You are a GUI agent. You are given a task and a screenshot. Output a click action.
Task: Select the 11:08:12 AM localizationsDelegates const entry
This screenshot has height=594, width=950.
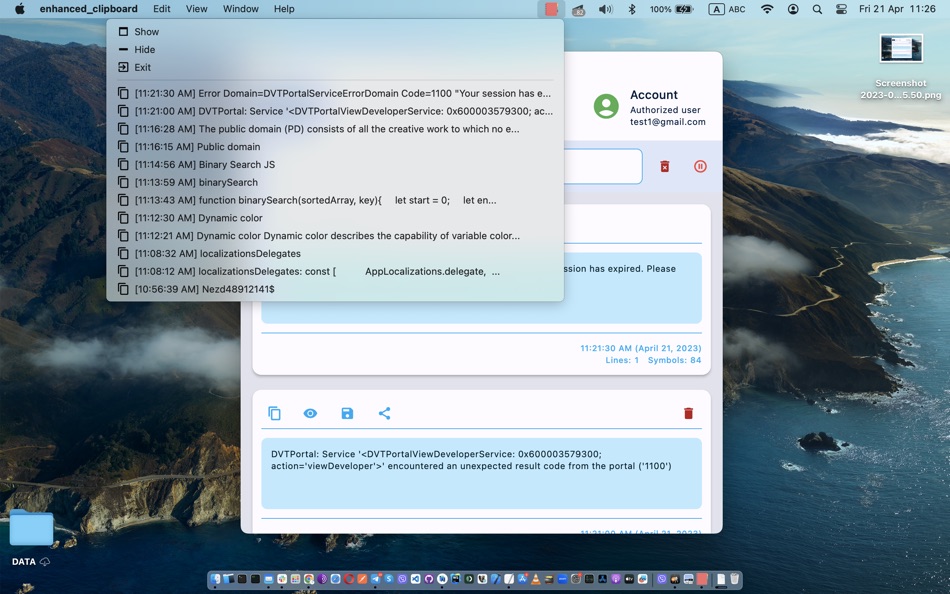tap(335, 272)
